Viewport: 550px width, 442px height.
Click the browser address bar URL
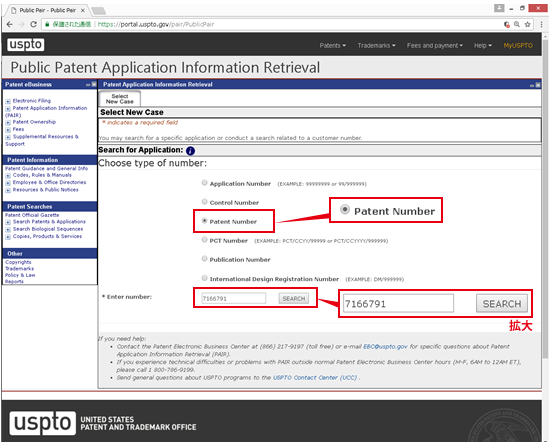click(x=156, y=24)
